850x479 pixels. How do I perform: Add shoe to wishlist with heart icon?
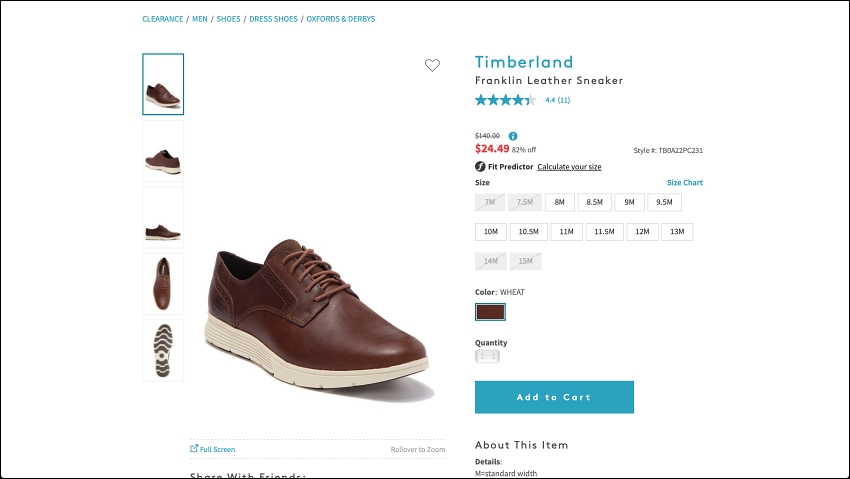(432, 65)
